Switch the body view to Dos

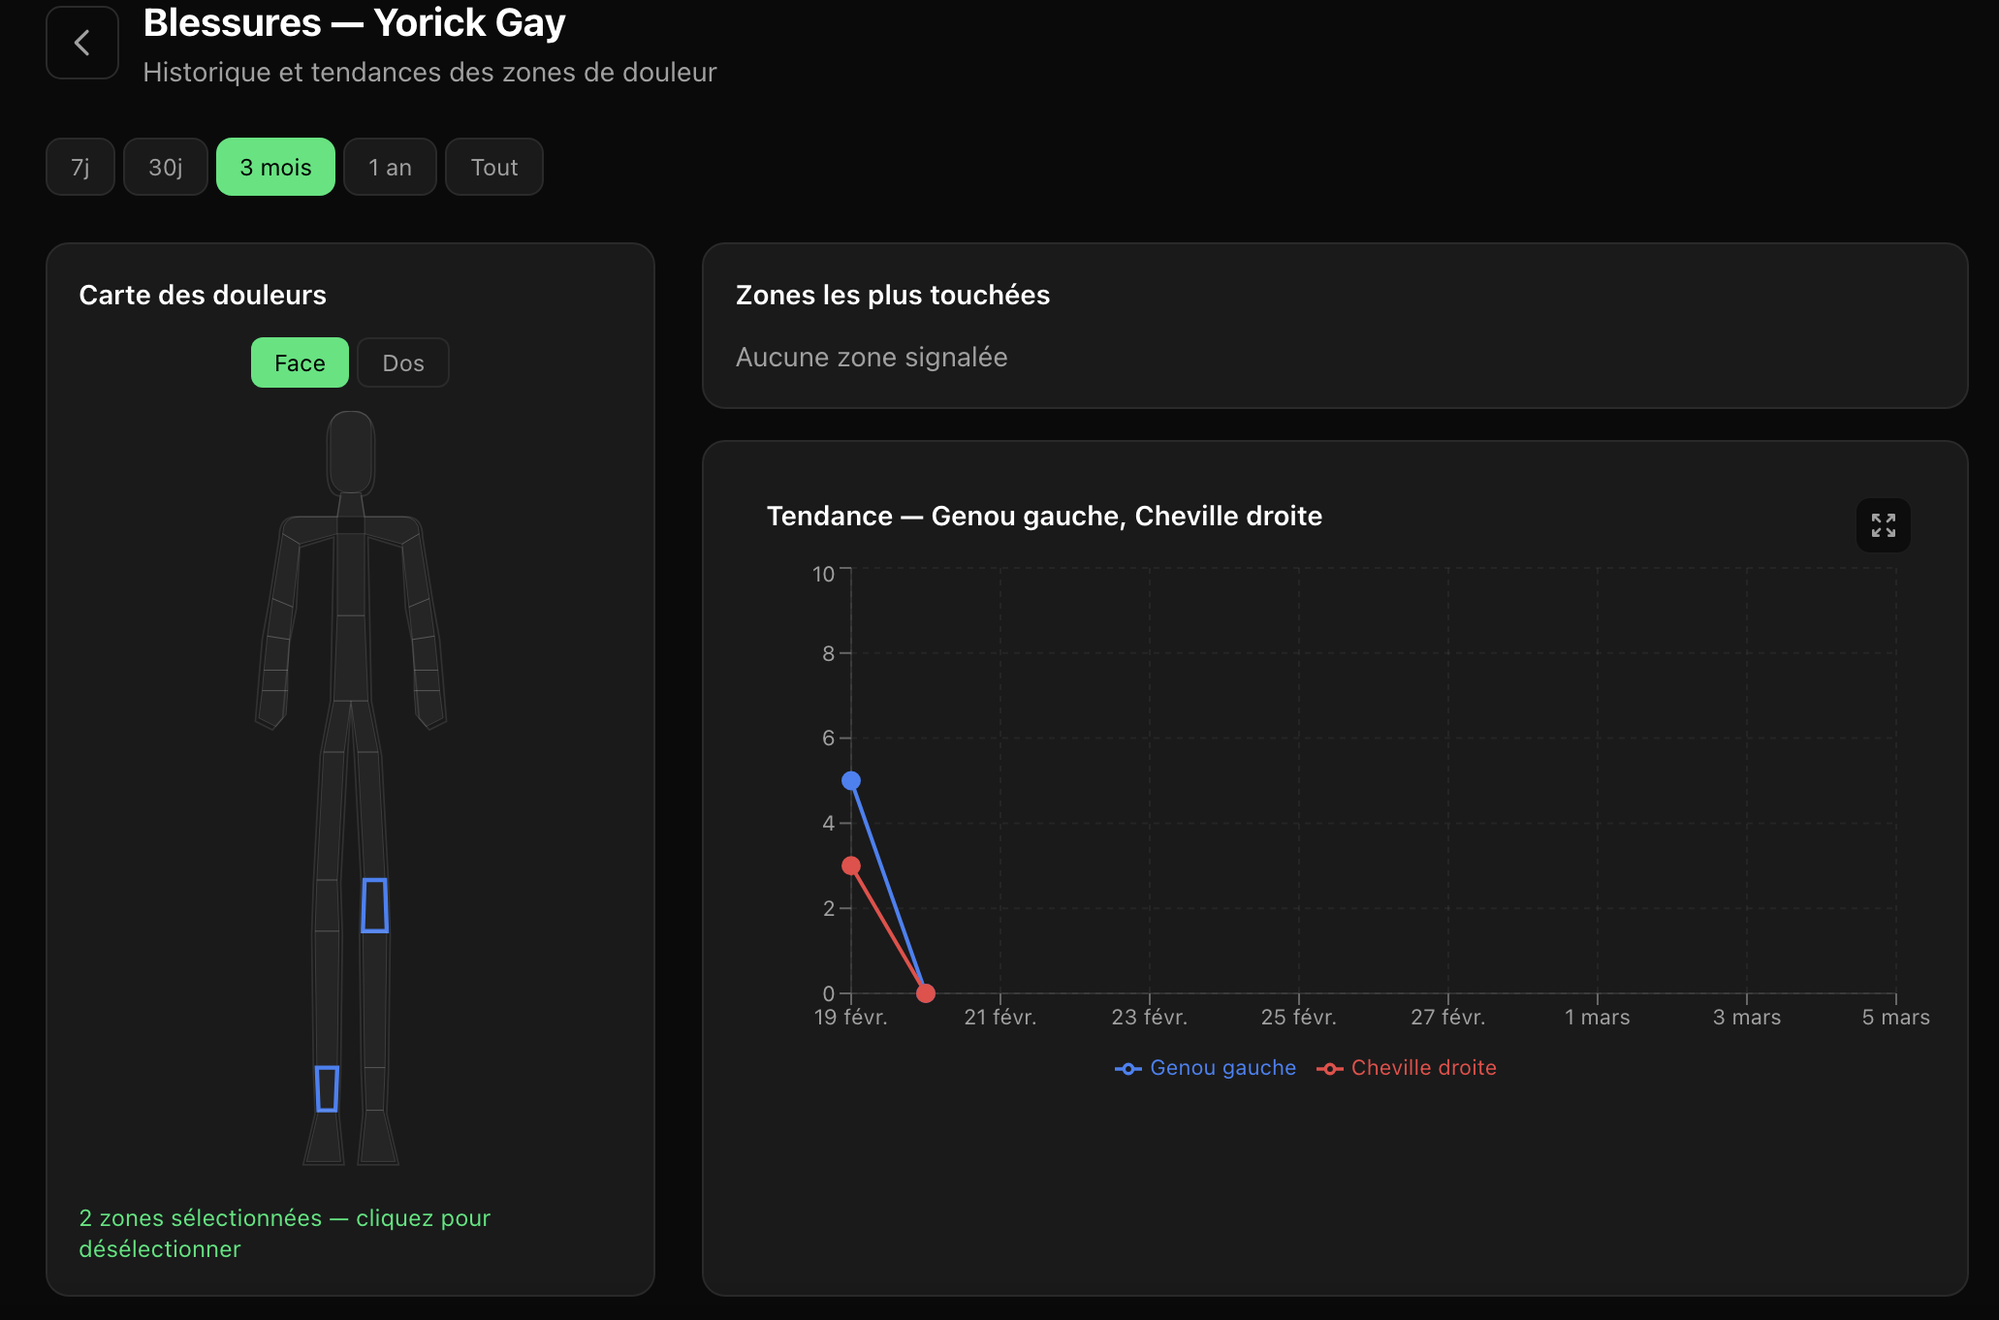(402, 362)
